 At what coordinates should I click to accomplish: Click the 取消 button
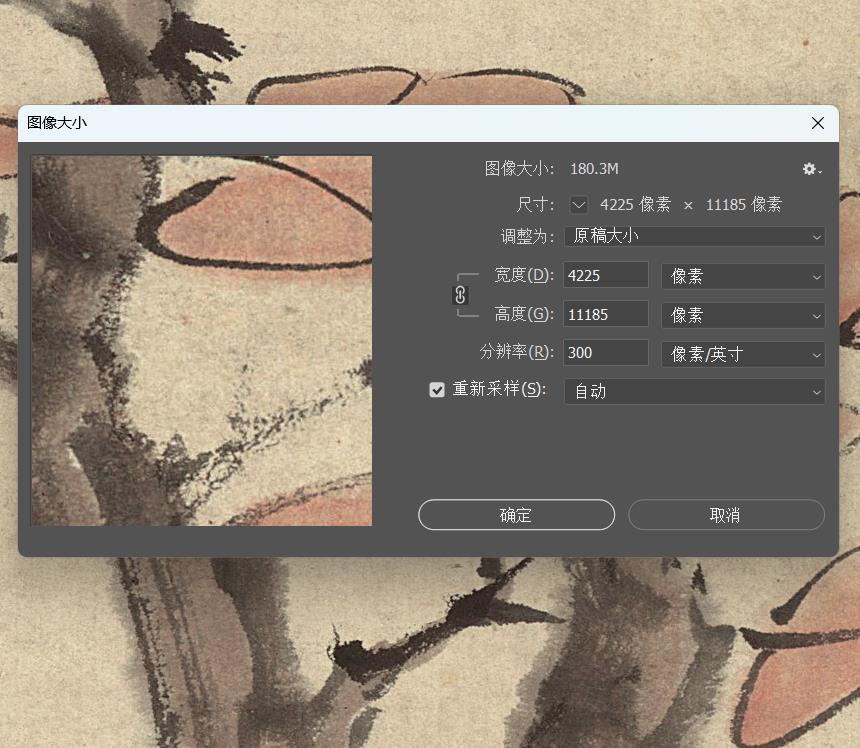(x=726, y=515)
